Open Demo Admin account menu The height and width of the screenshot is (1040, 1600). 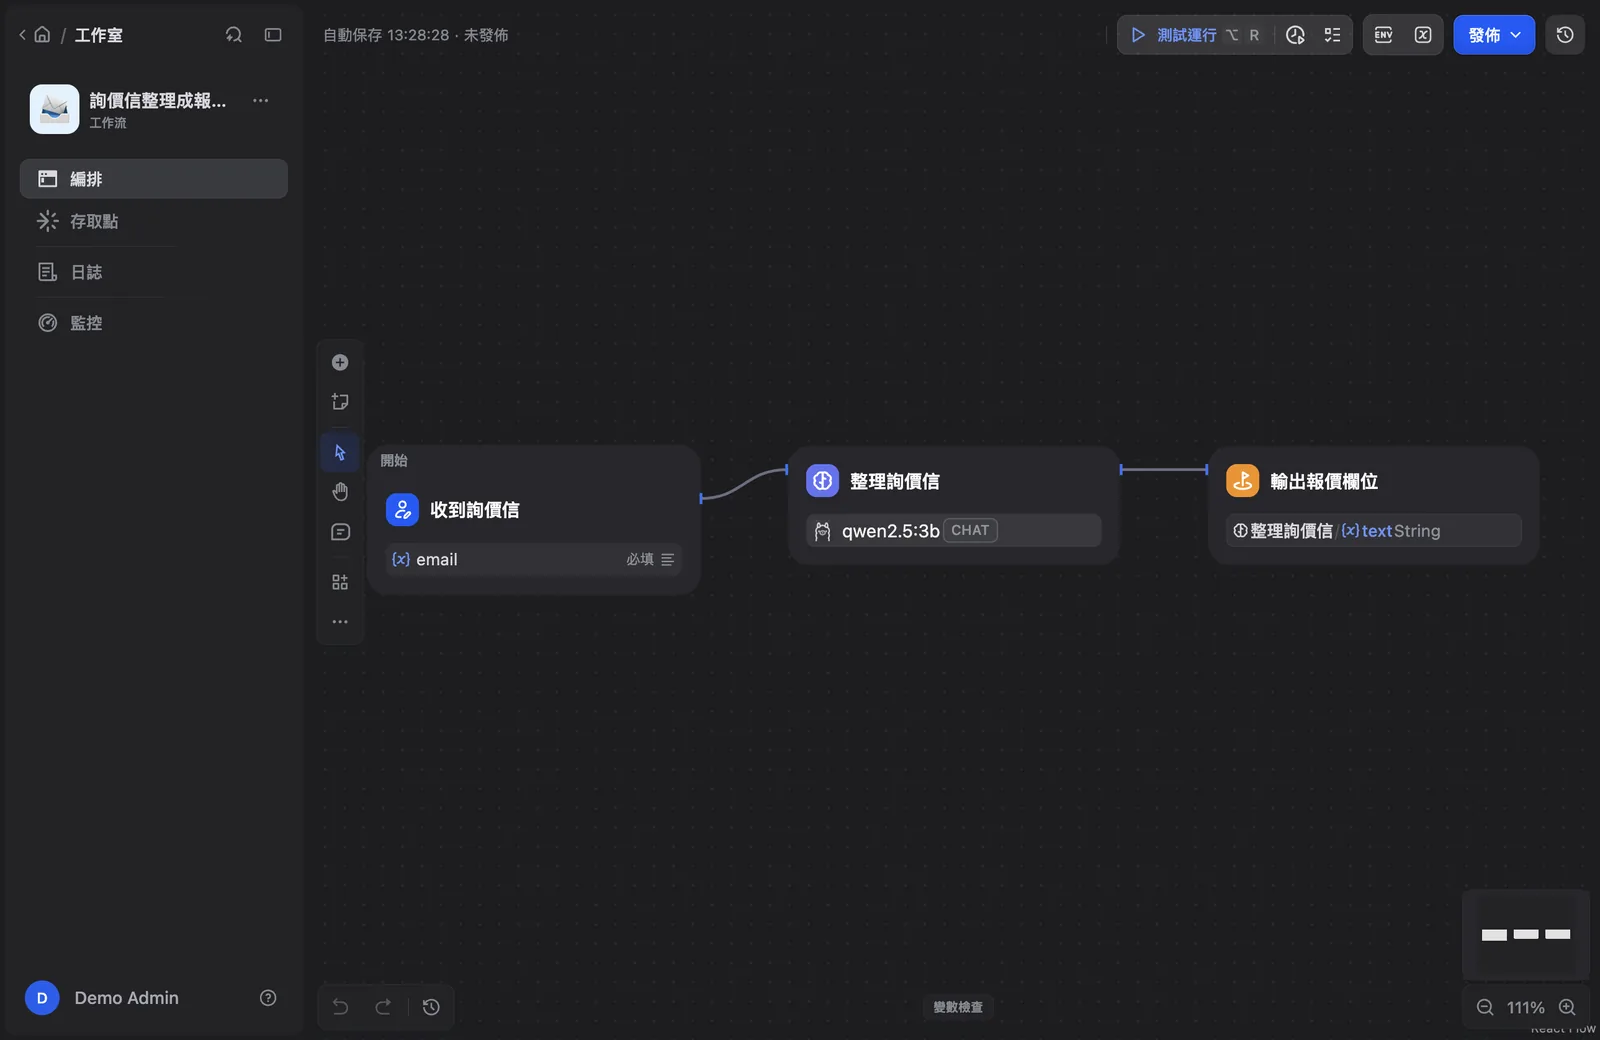102,998
